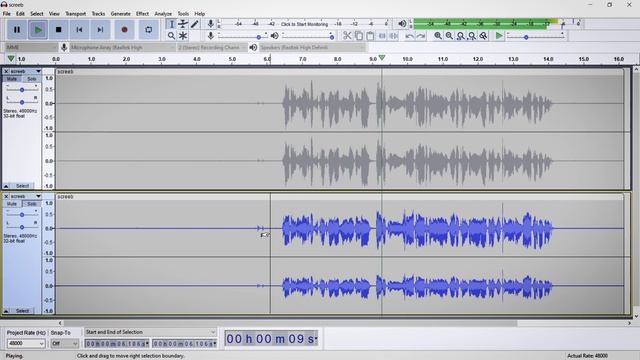
Task: Skip to the start of the track
Action: click(x=80, y=30)
